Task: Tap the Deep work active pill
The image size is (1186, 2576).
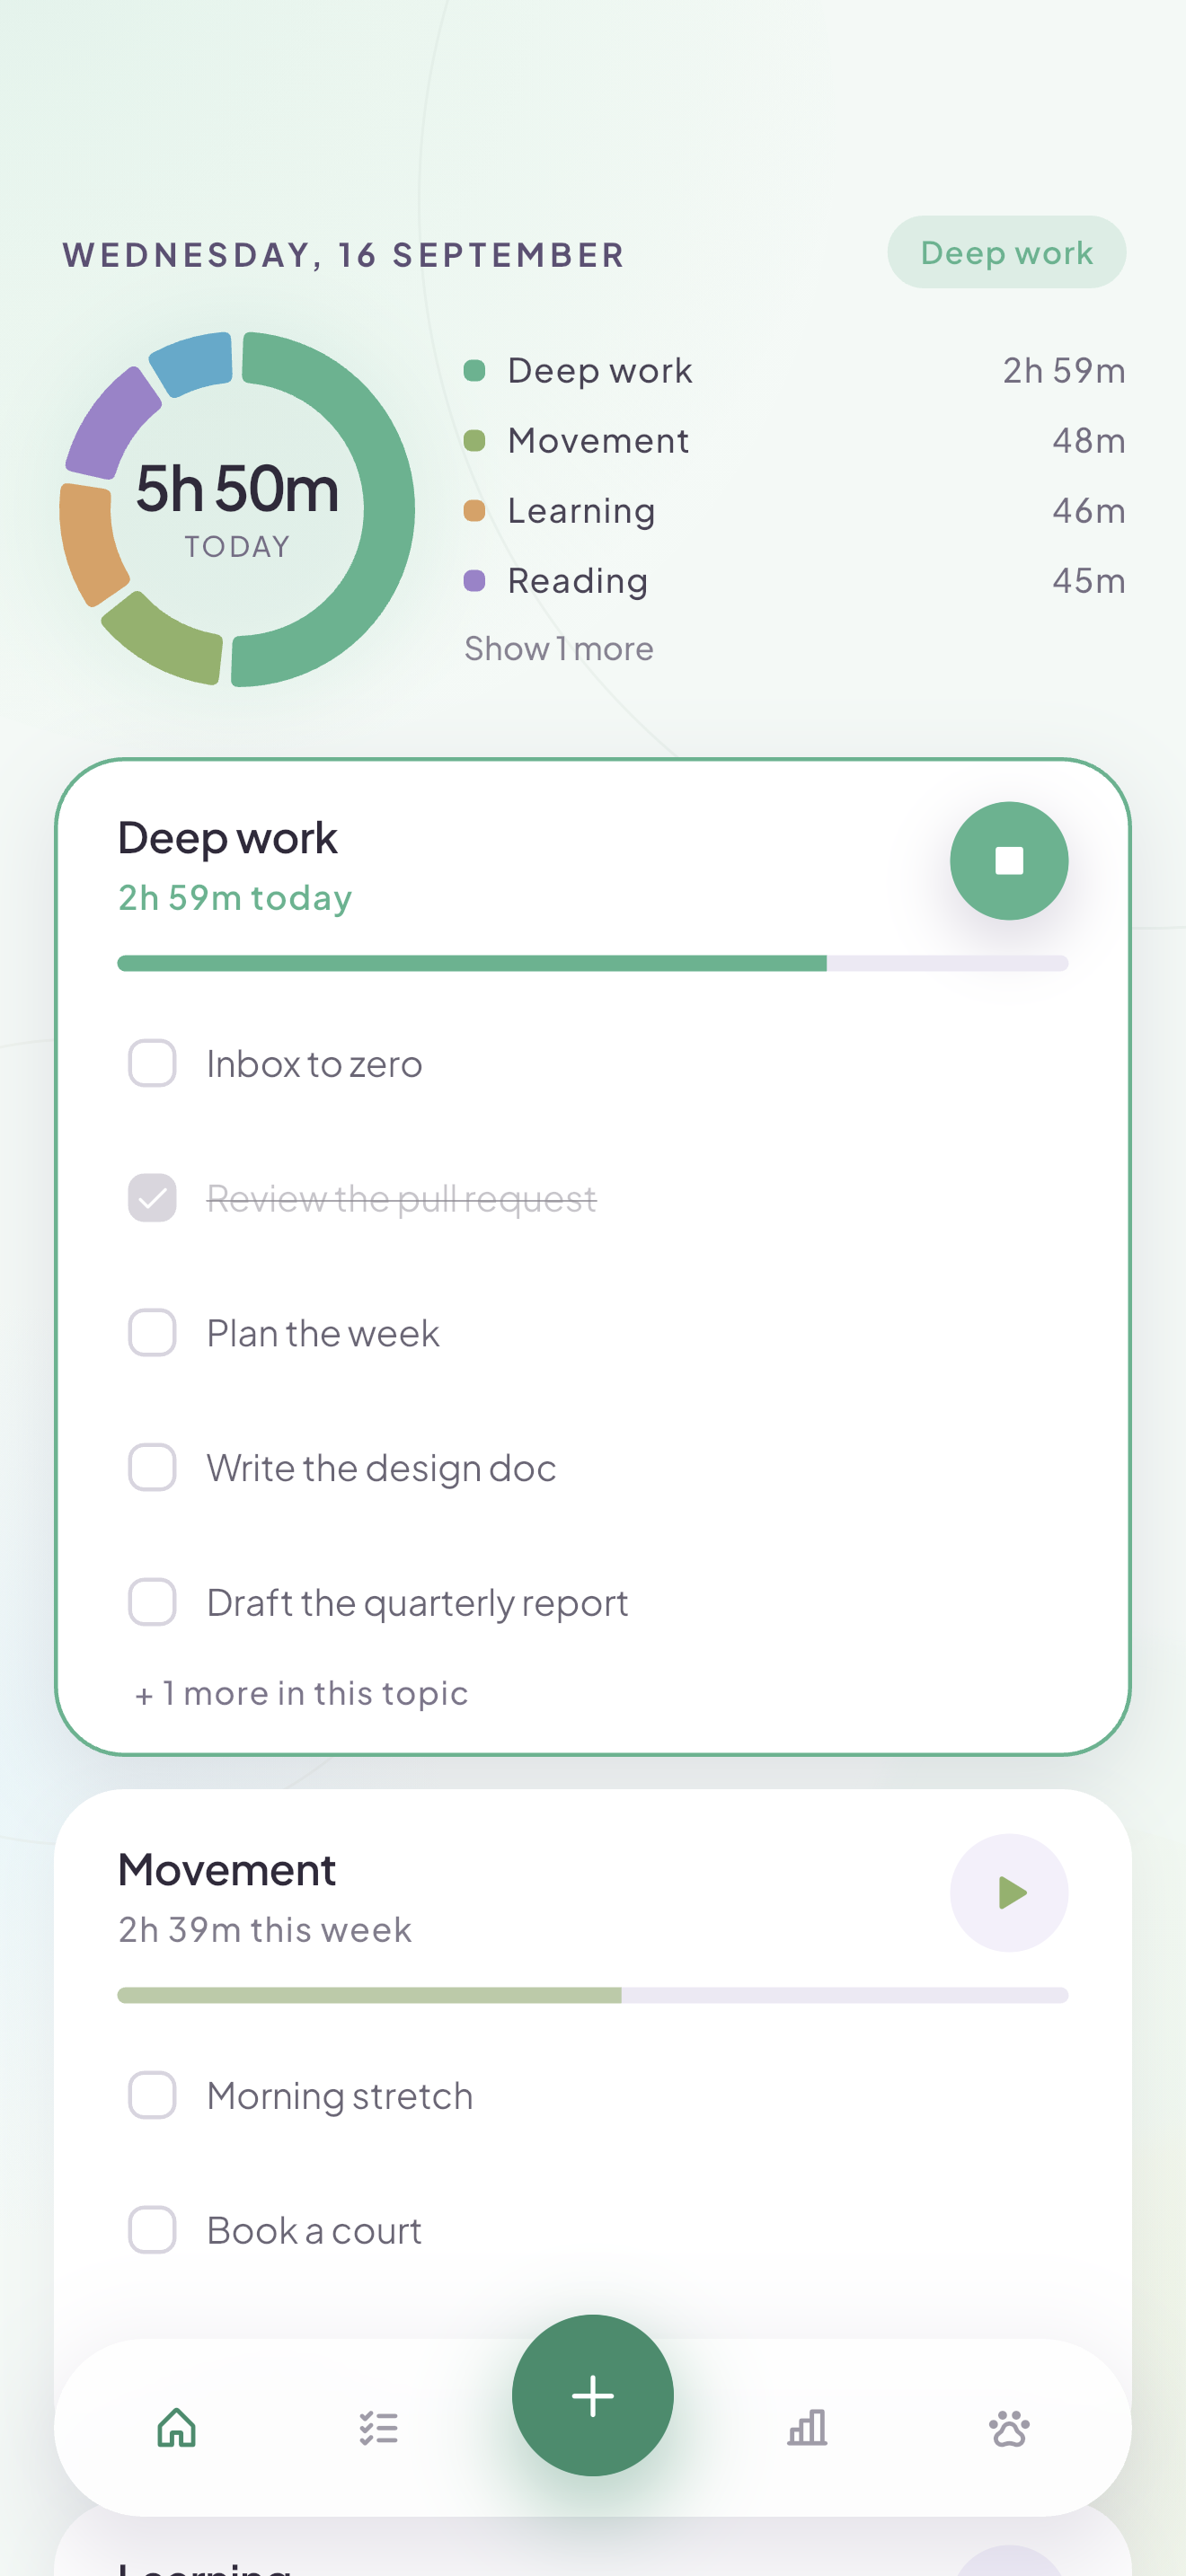Action: pyautogui.click(x=1006, y=252)
